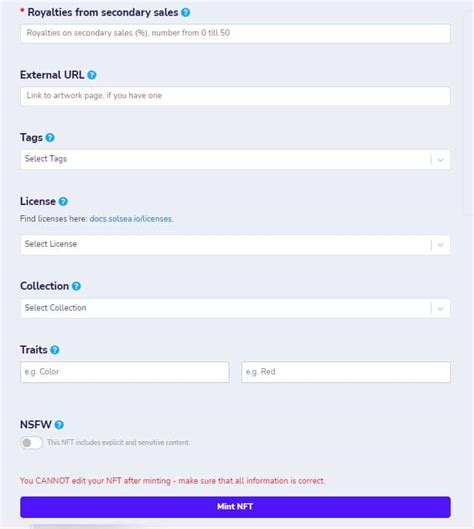Open the External URL help tooltip icon
Image resolution: width=474 pixels, height=529 pixels.
[x=92, y=75]
